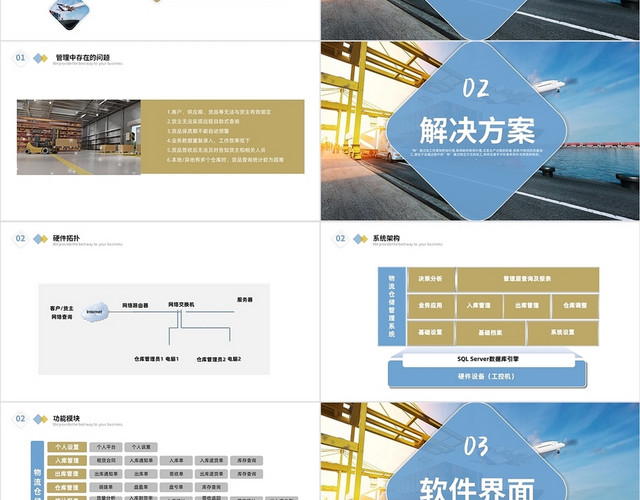
Task: Click 出库管理 box in the 系统架构 slide
Action: click(527, 306)
